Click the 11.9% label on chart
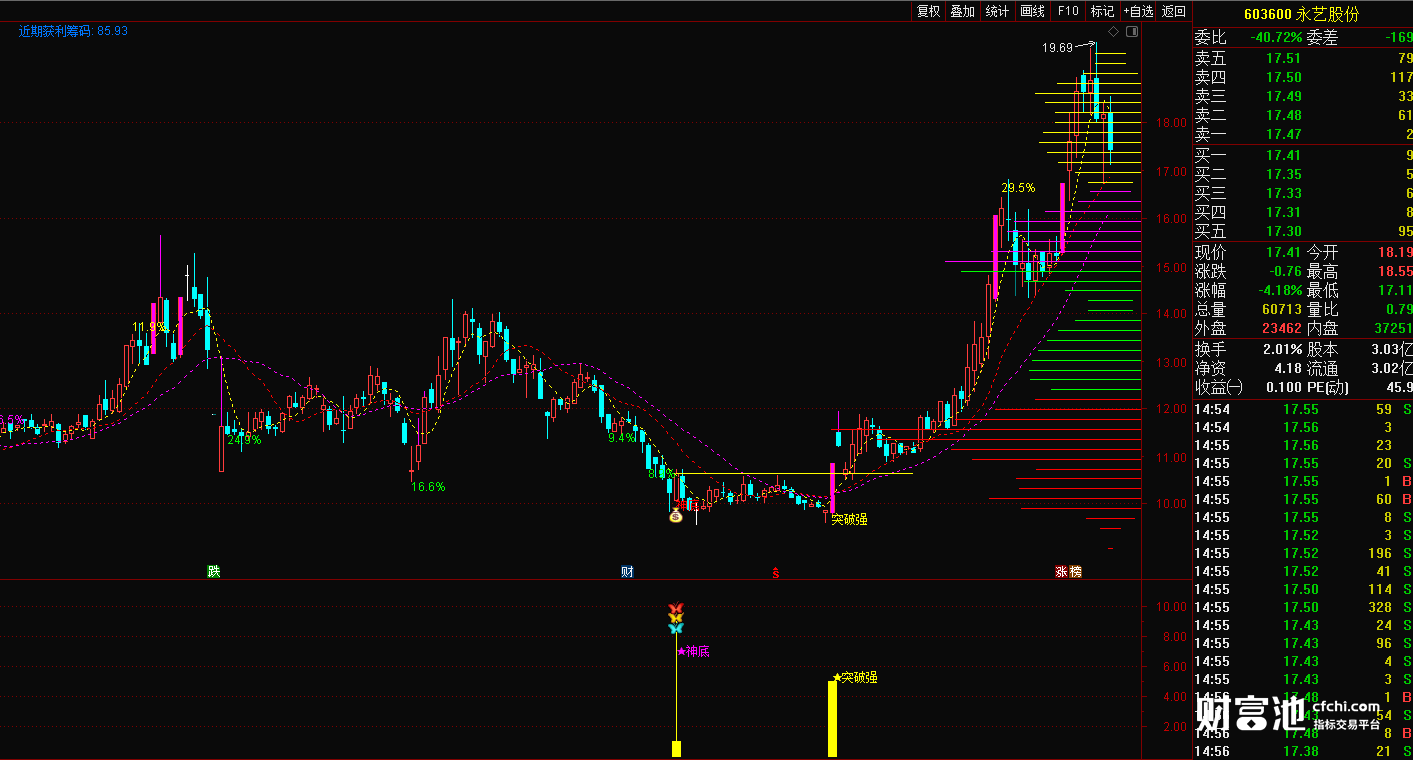The height and width of the screenshot is (760, 1413). [150, 327]
